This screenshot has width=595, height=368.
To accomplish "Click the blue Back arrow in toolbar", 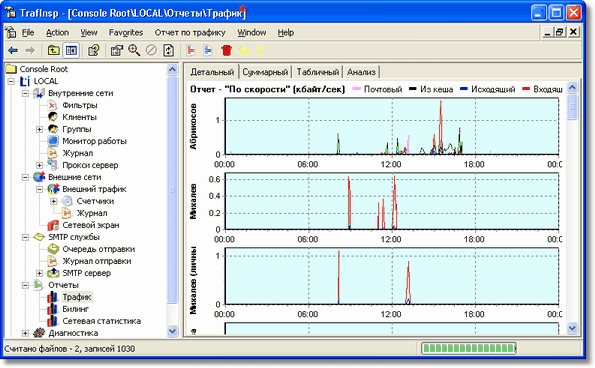I will 13,50.
